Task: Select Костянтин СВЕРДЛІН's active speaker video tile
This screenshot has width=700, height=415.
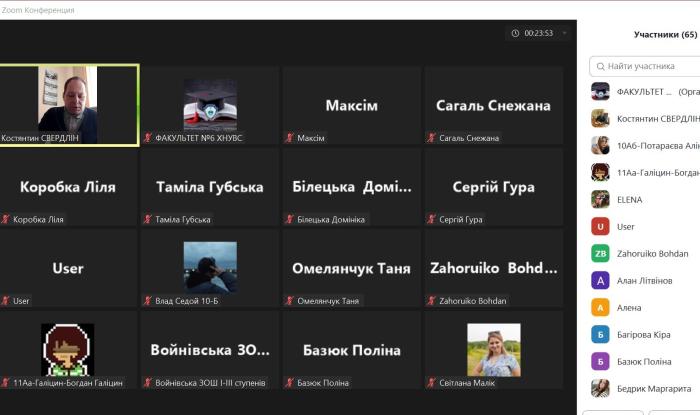Action: click(69, 105)
